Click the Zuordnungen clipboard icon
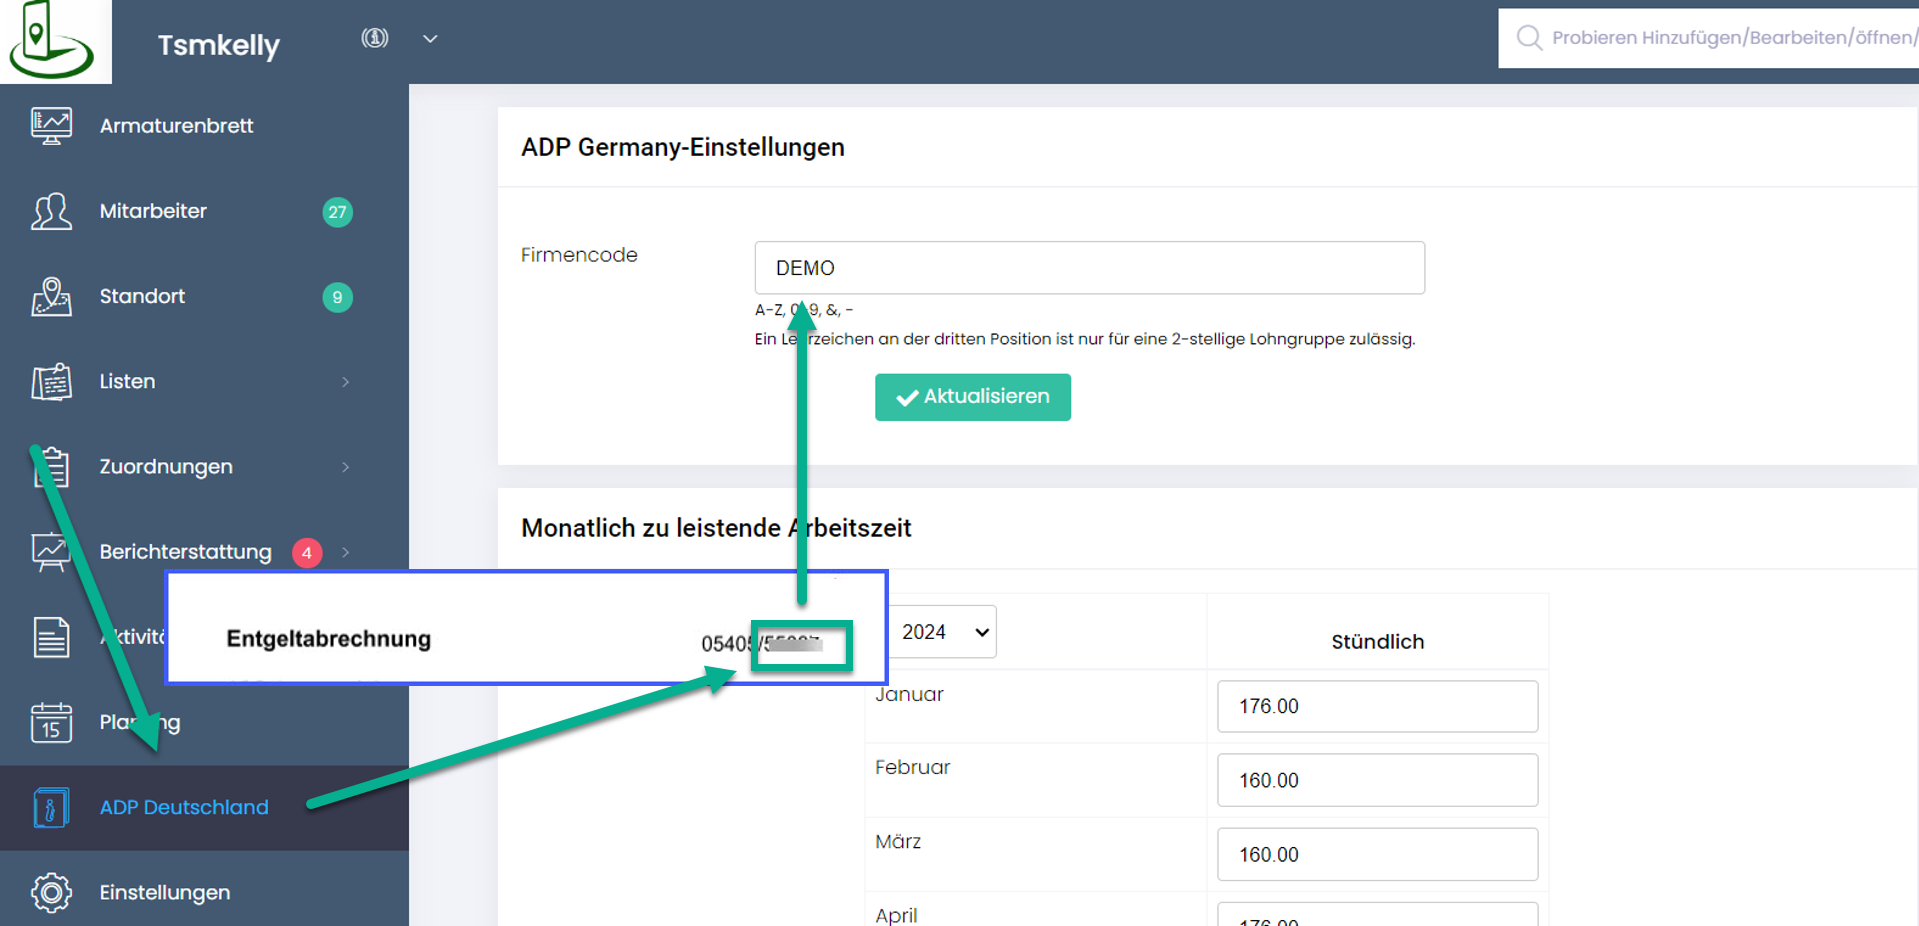 [x=51, y=467]
